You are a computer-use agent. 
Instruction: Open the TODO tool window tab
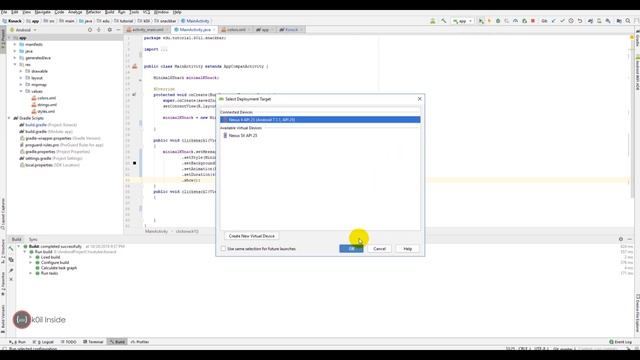pyautogui.click(x=69, y=342)
